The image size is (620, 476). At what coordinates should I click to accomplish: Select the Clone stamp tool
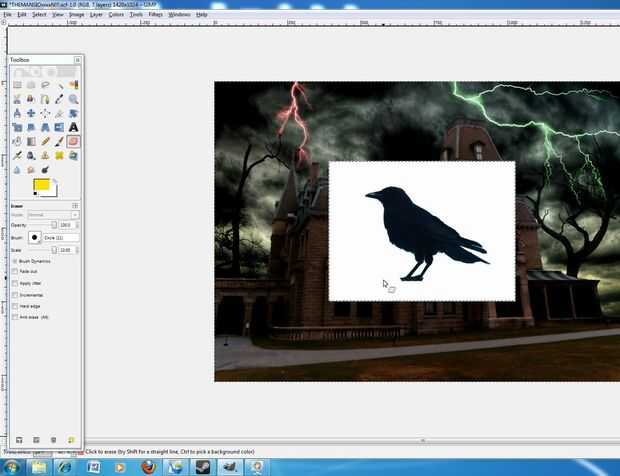[x=45, y=156]
